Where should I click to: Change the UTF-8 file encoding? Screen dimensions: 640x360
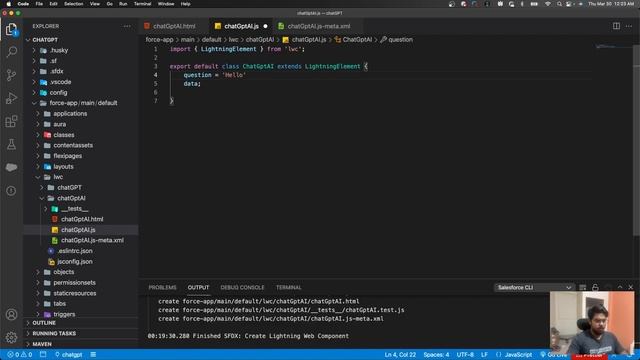click(x=465, y=355)
